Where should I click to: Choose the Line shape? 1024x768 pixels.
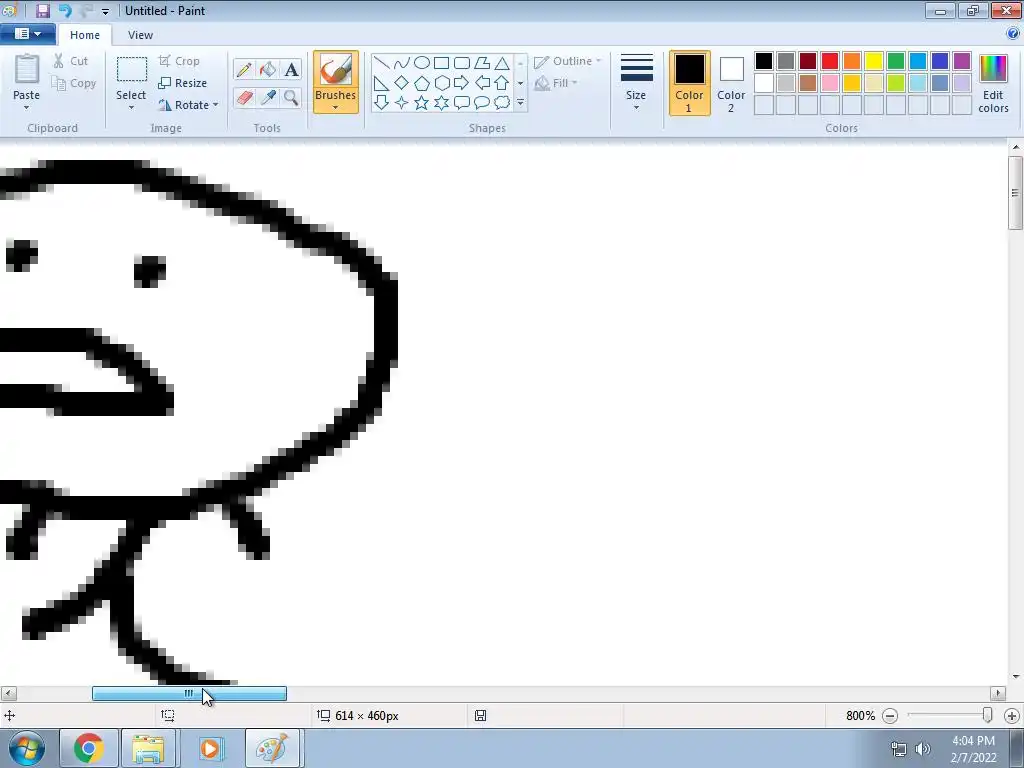point(382,63)
